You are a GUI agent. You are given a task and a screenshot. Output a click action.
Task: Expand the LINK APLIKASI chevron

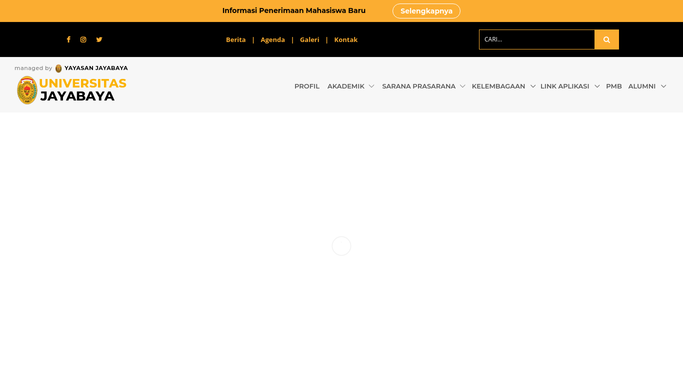[597, 86]
